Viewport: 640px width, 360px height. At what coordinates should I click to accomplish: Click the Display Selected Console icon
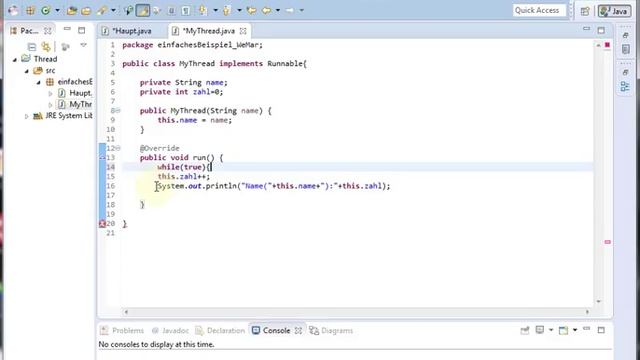tap(540, 330)
